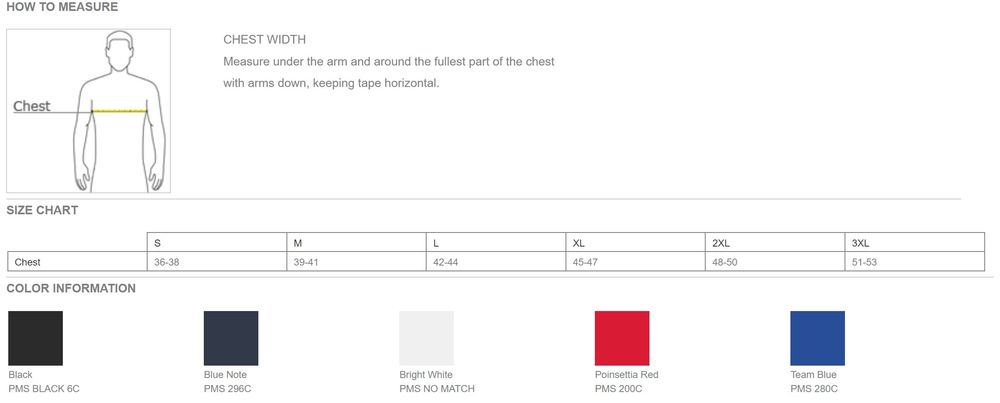Pick the Poinsettia Red color swatch
The width and height of the screenshot is (1000, 403).
[x=622, y=338]
